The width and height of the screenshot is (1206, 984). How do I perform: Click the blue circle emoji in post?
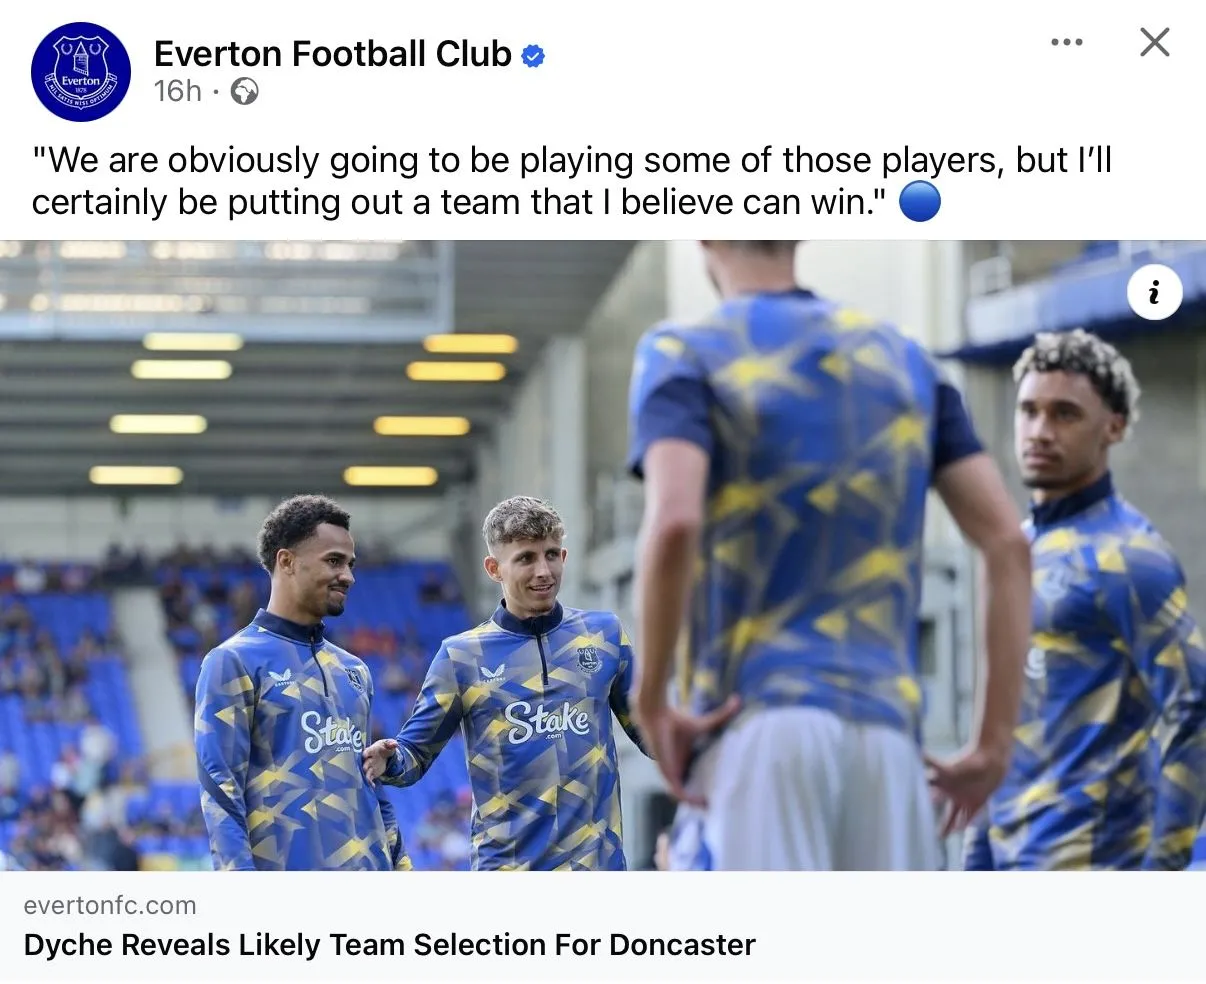[919, 203]
